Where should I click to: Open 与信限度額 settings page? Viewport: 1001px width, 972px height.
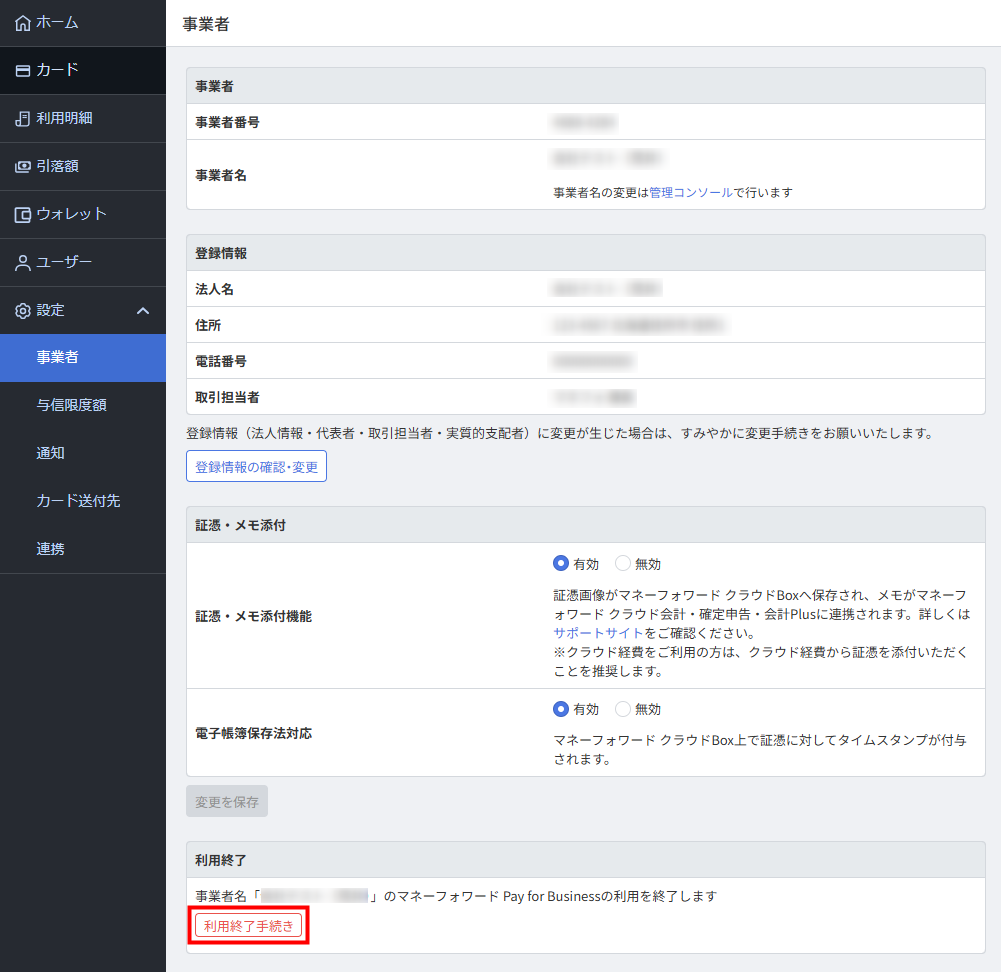point(71,405)
